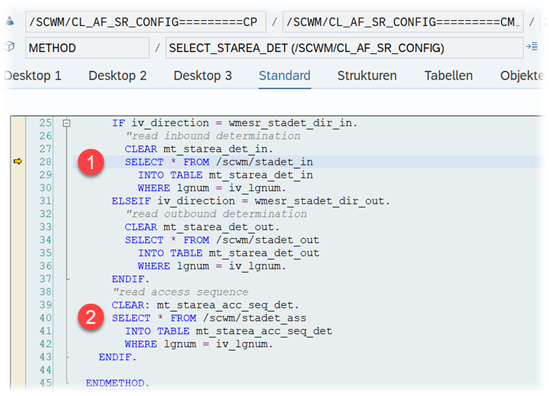Screen dimensions: 549x396
Task: Click the navigate icon right of the SELECT_STAREA_DET field
Action: (532, 47)
